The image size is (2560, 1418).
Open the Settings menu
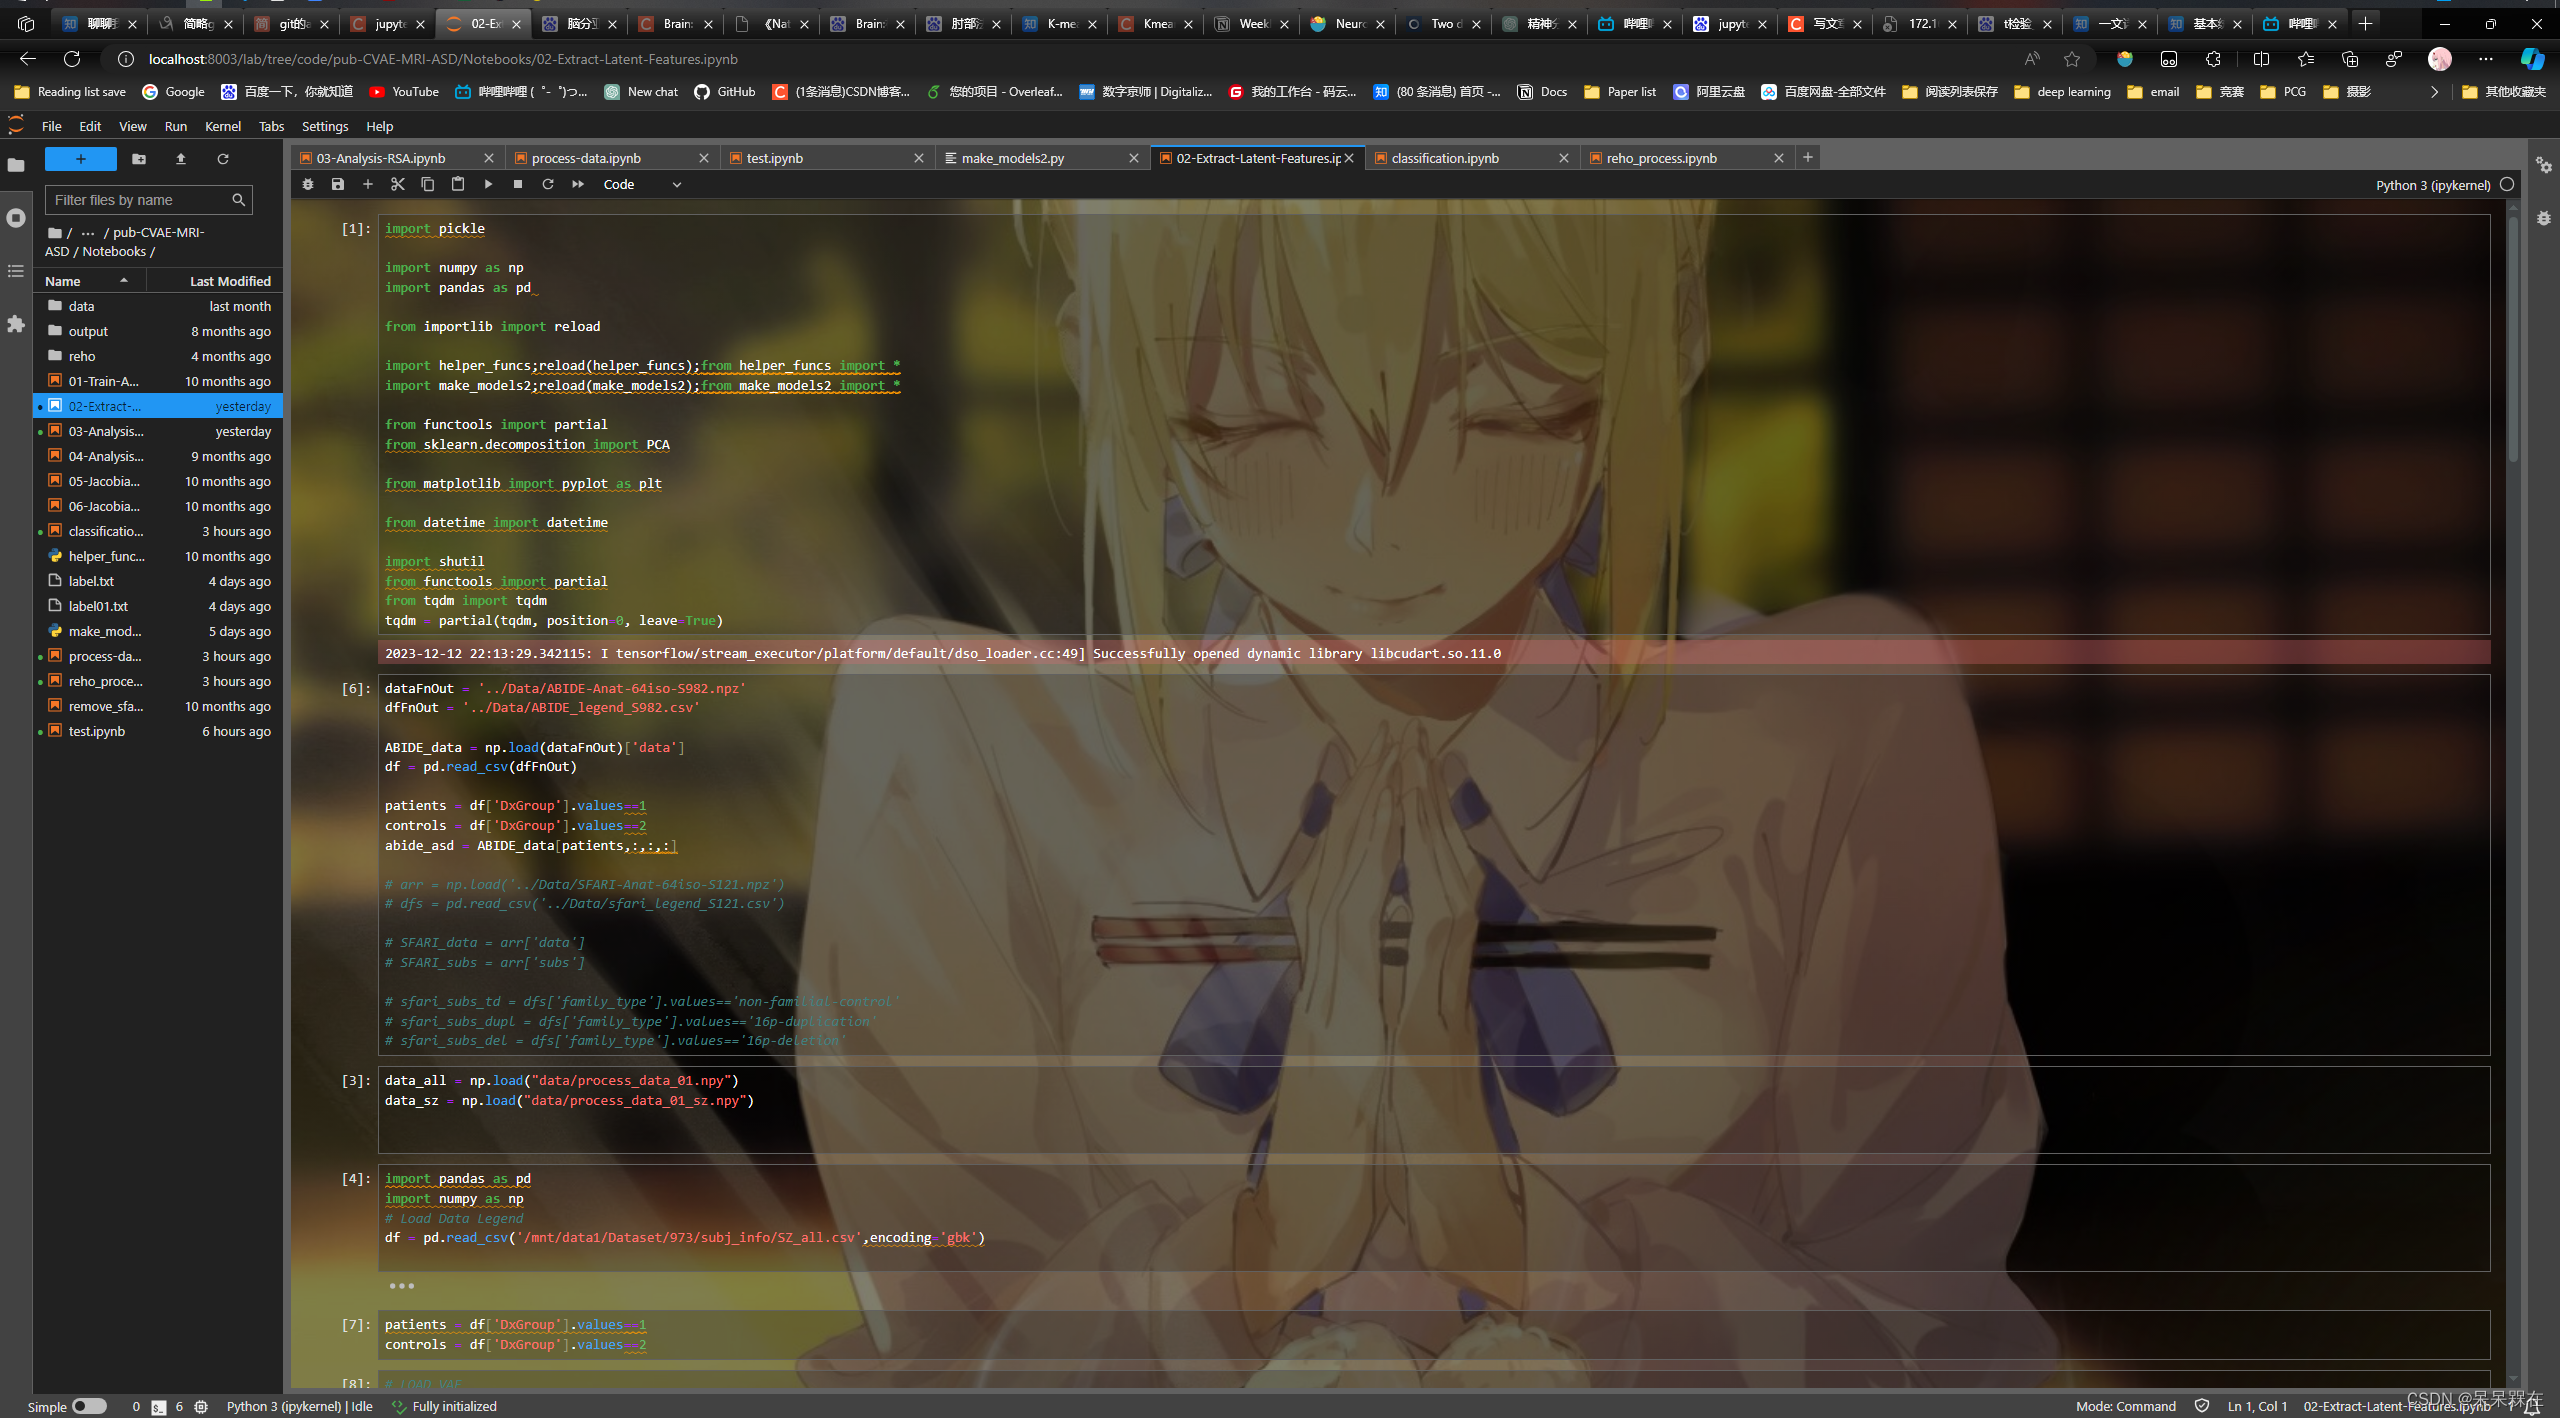(325, 126)
